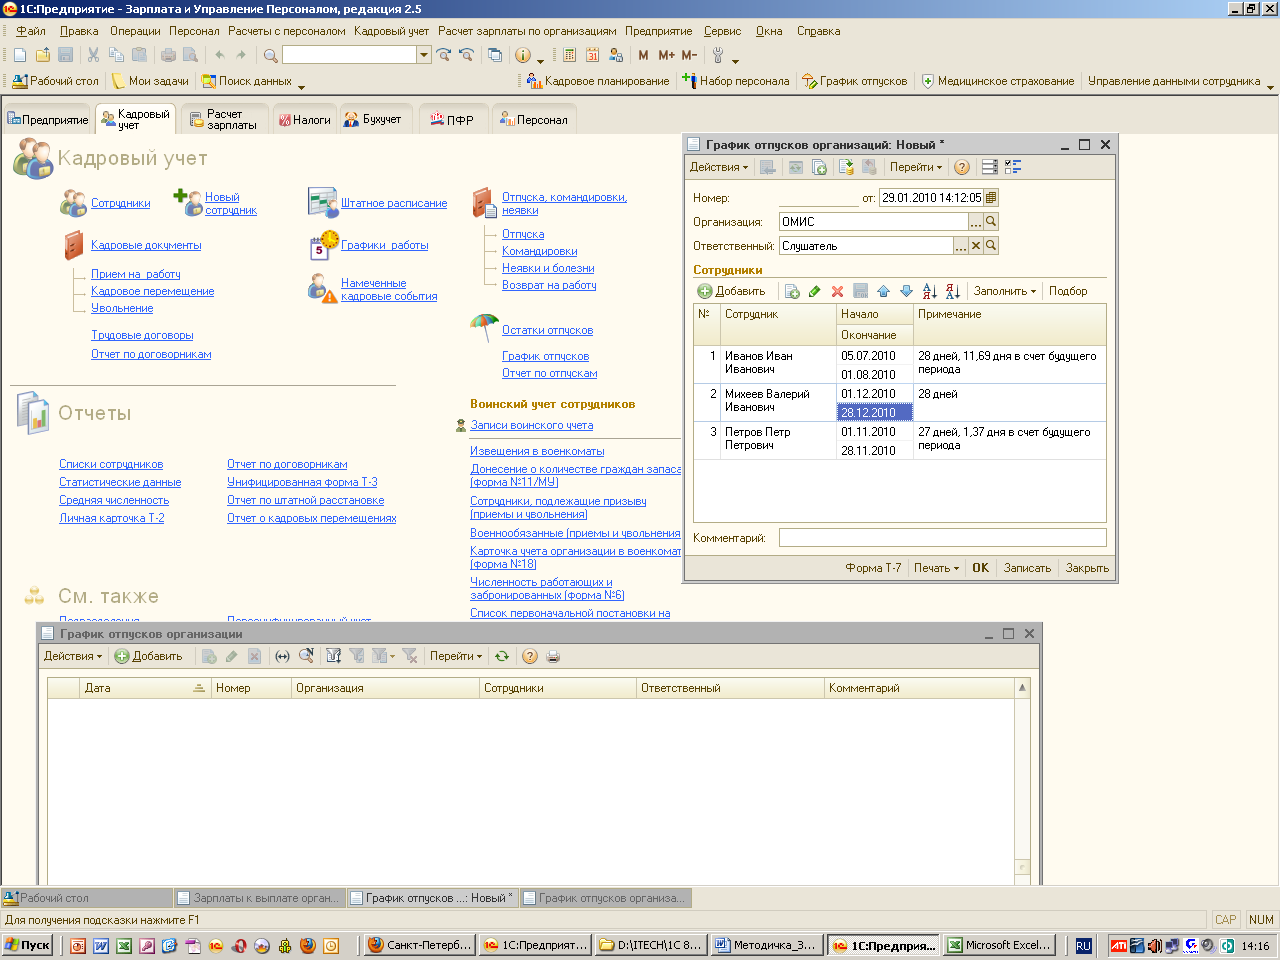The image size is (1280, 960).
Task: Click the M+ memory add button
Action: (667, 55)
